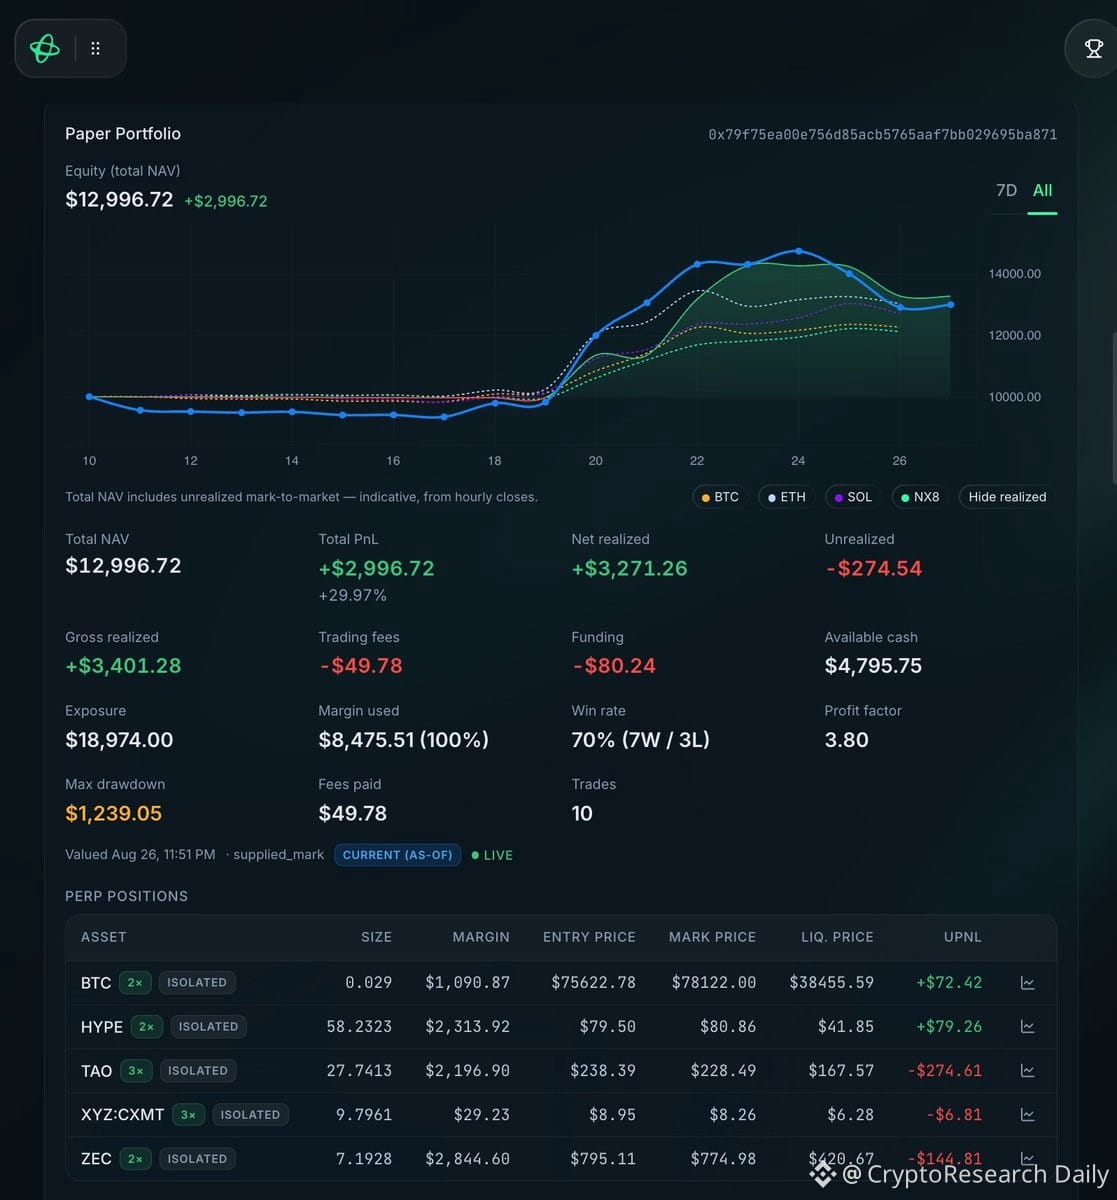Click the CURRENT (AS-OF) badge
Screen dimensions: 1117x1200
pos(398,855)
